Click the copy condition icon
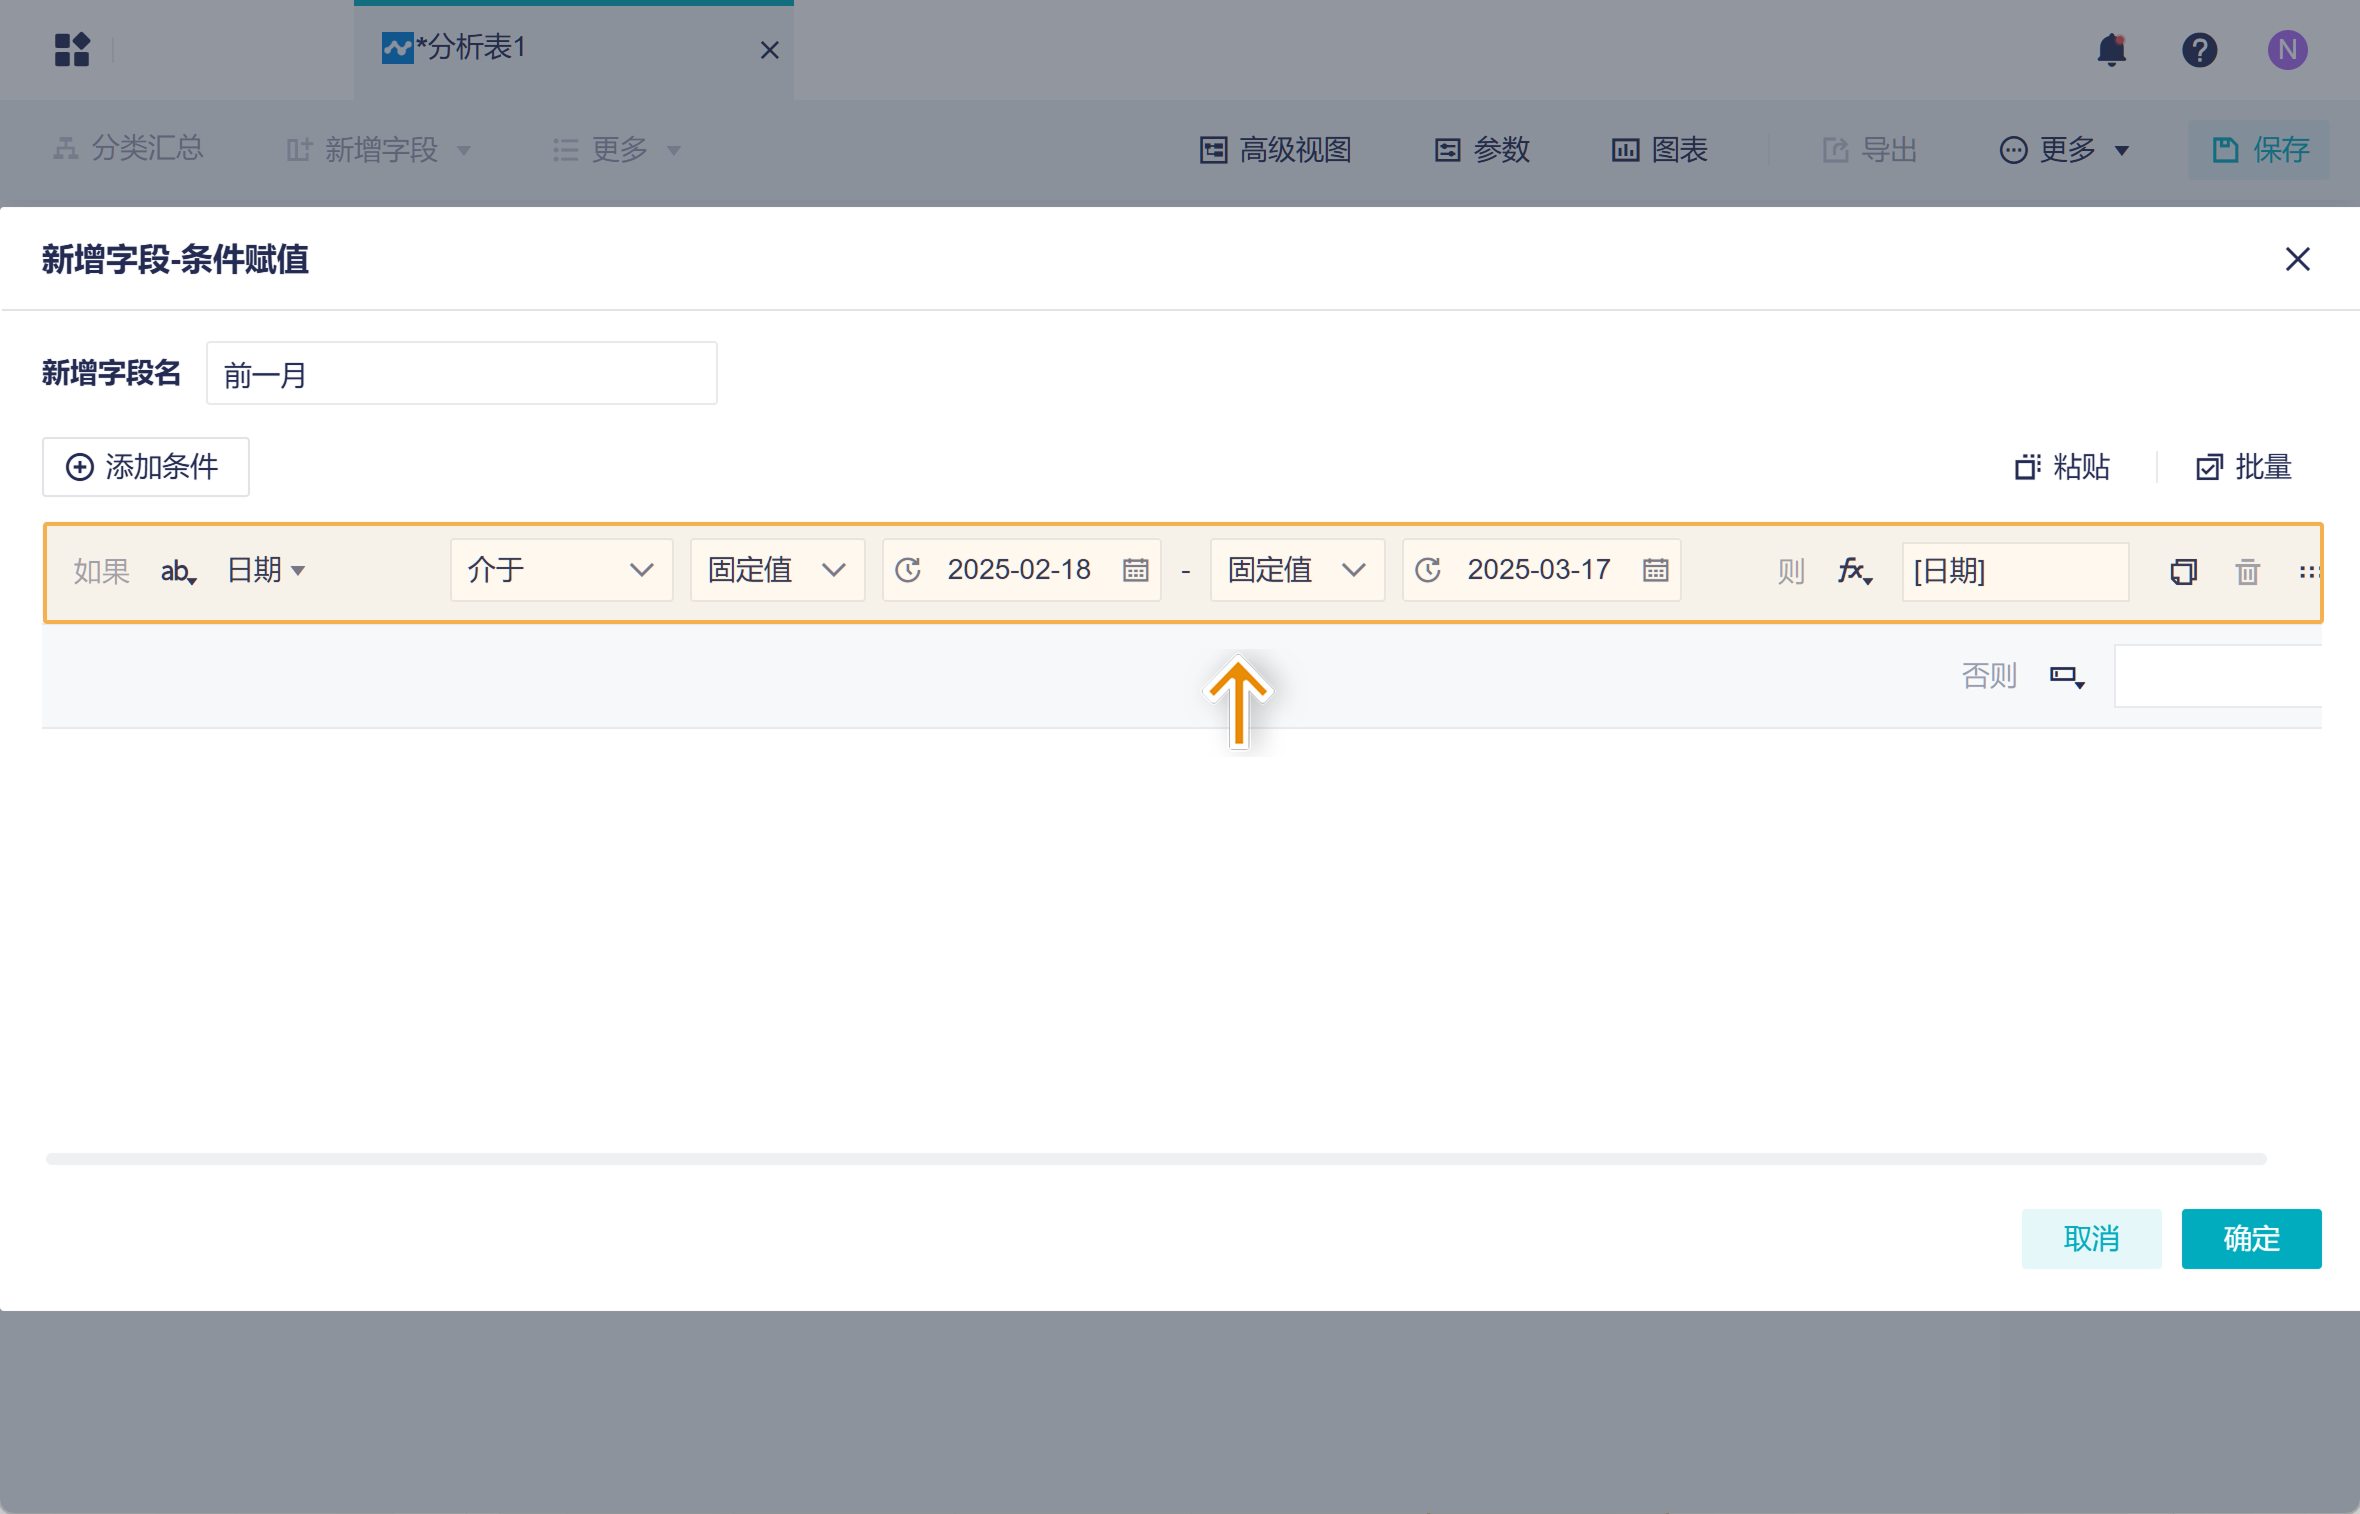 (2183, 572)
